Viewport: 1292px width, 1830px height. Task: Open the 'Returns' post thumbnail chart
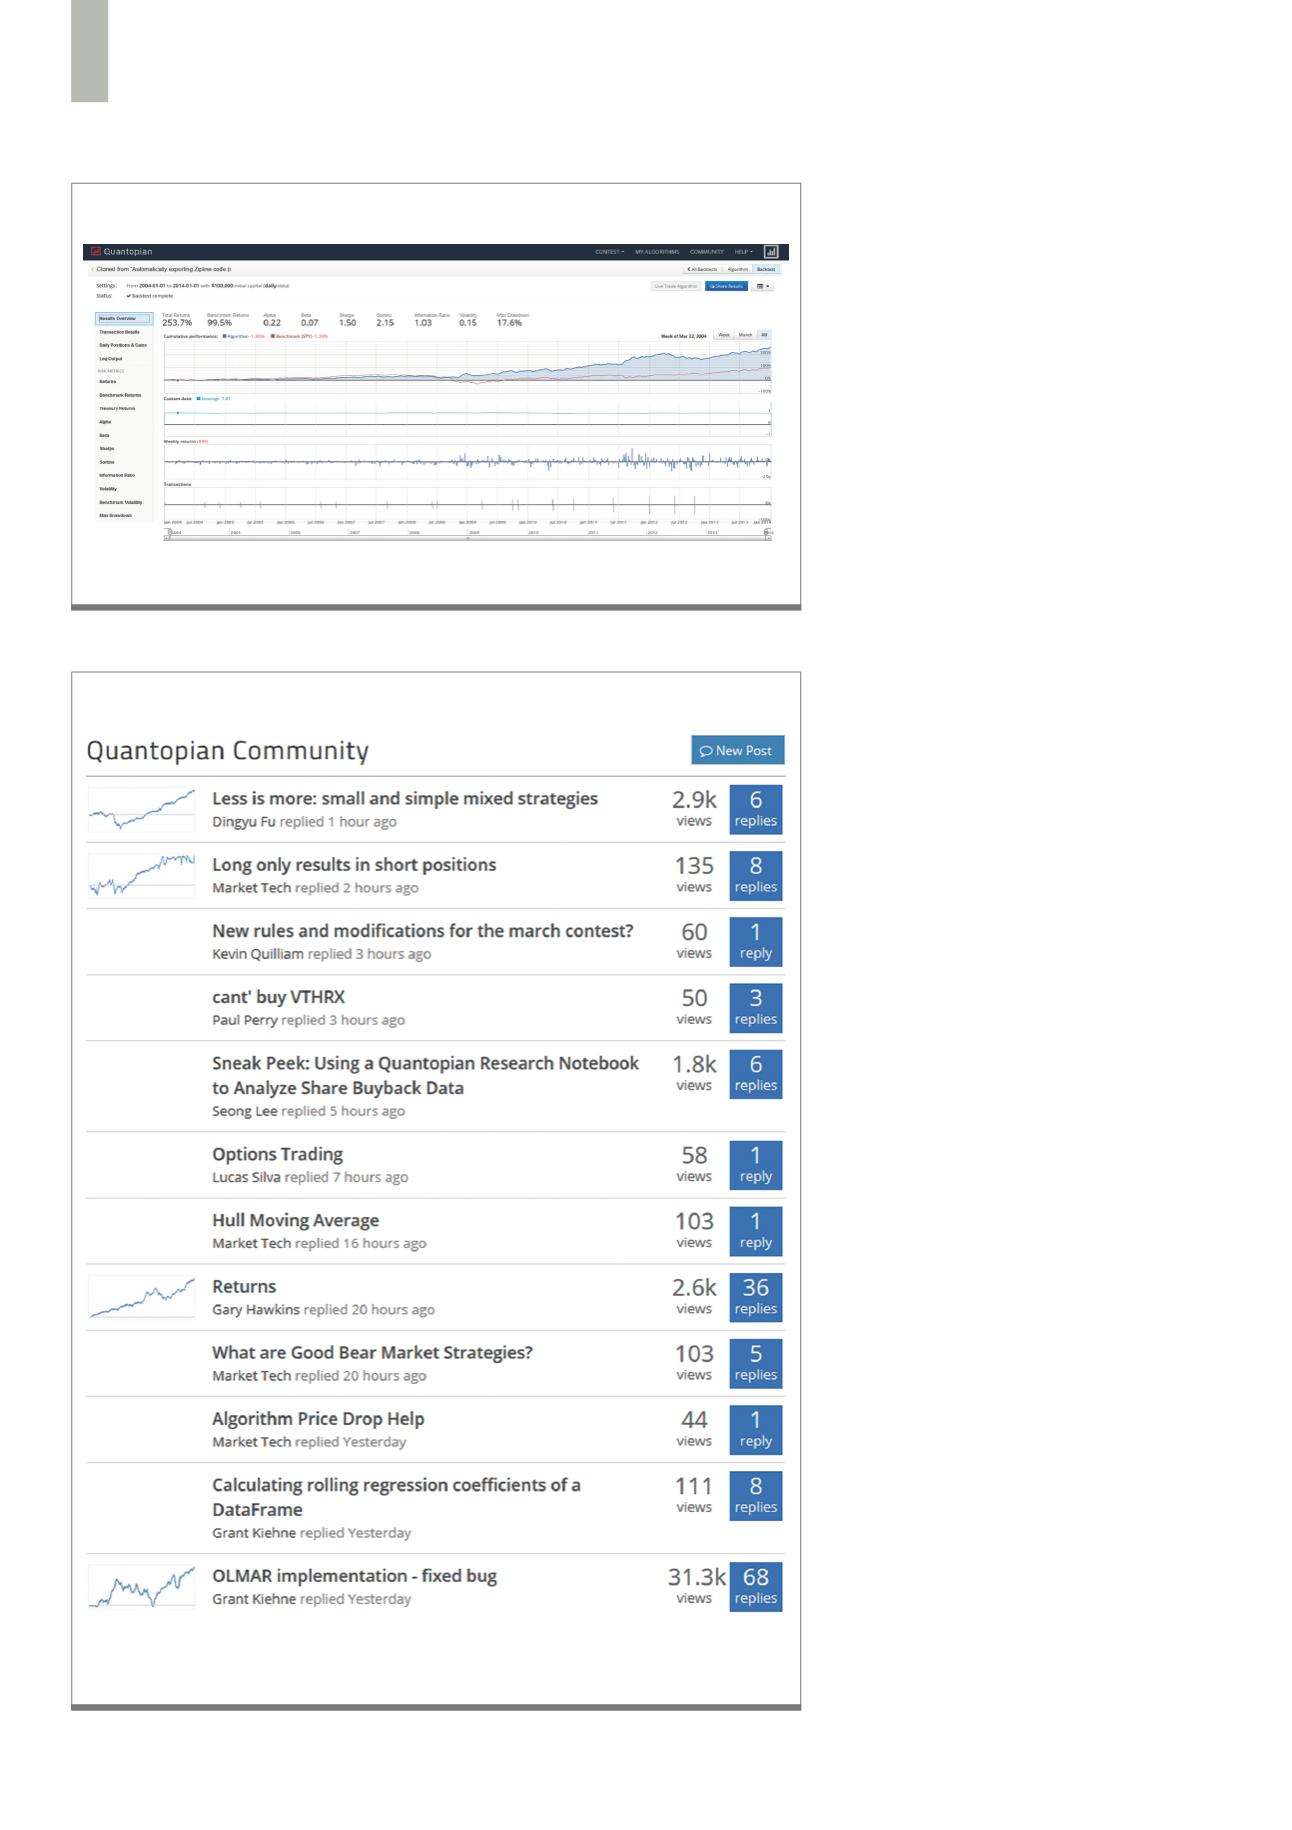(x=142, y=1298)
